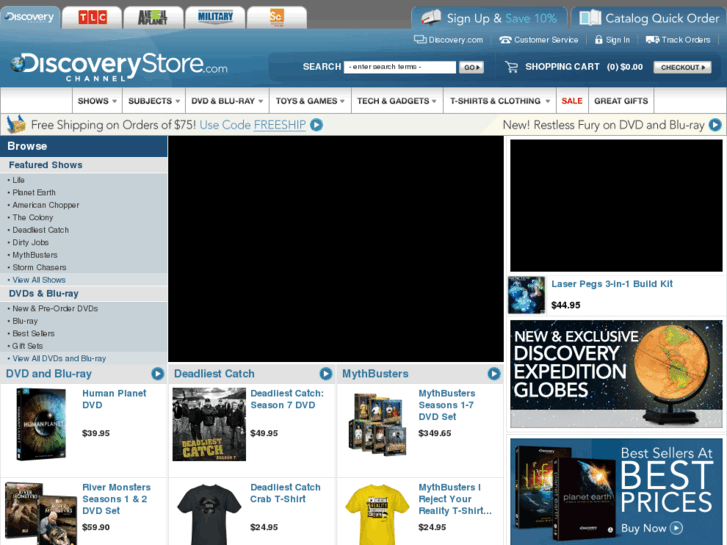Image resolution: width=727 pixels, height=545 pixels.
Task: Expand the Toys & Games dropdown menu
Action: (310, 101)
